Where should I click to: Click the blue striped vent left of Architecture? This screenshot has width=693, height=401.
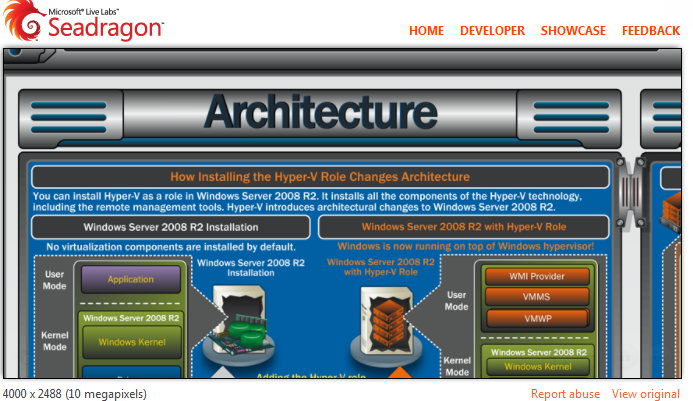pyautogui.click(x=69, y=118)
